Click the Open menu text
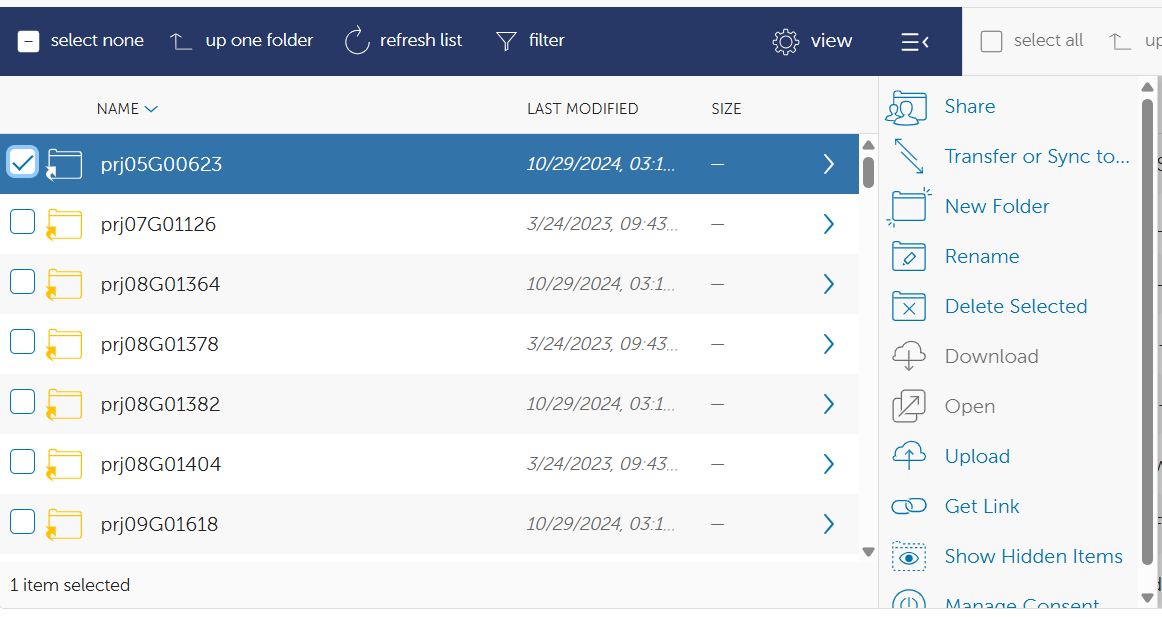This screenshot has width=1162, height=617. click(969, 407)
